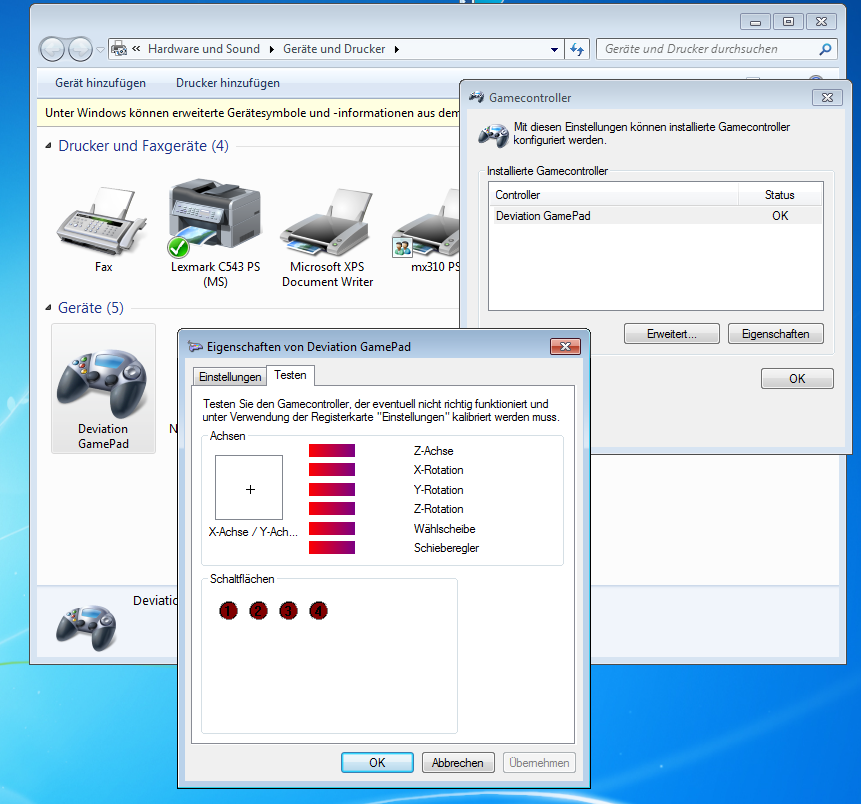Collapse the Geräte (5) group
The height and width of the screenshot is (804, 861).
pyautogui.click(x=48, y=308)
